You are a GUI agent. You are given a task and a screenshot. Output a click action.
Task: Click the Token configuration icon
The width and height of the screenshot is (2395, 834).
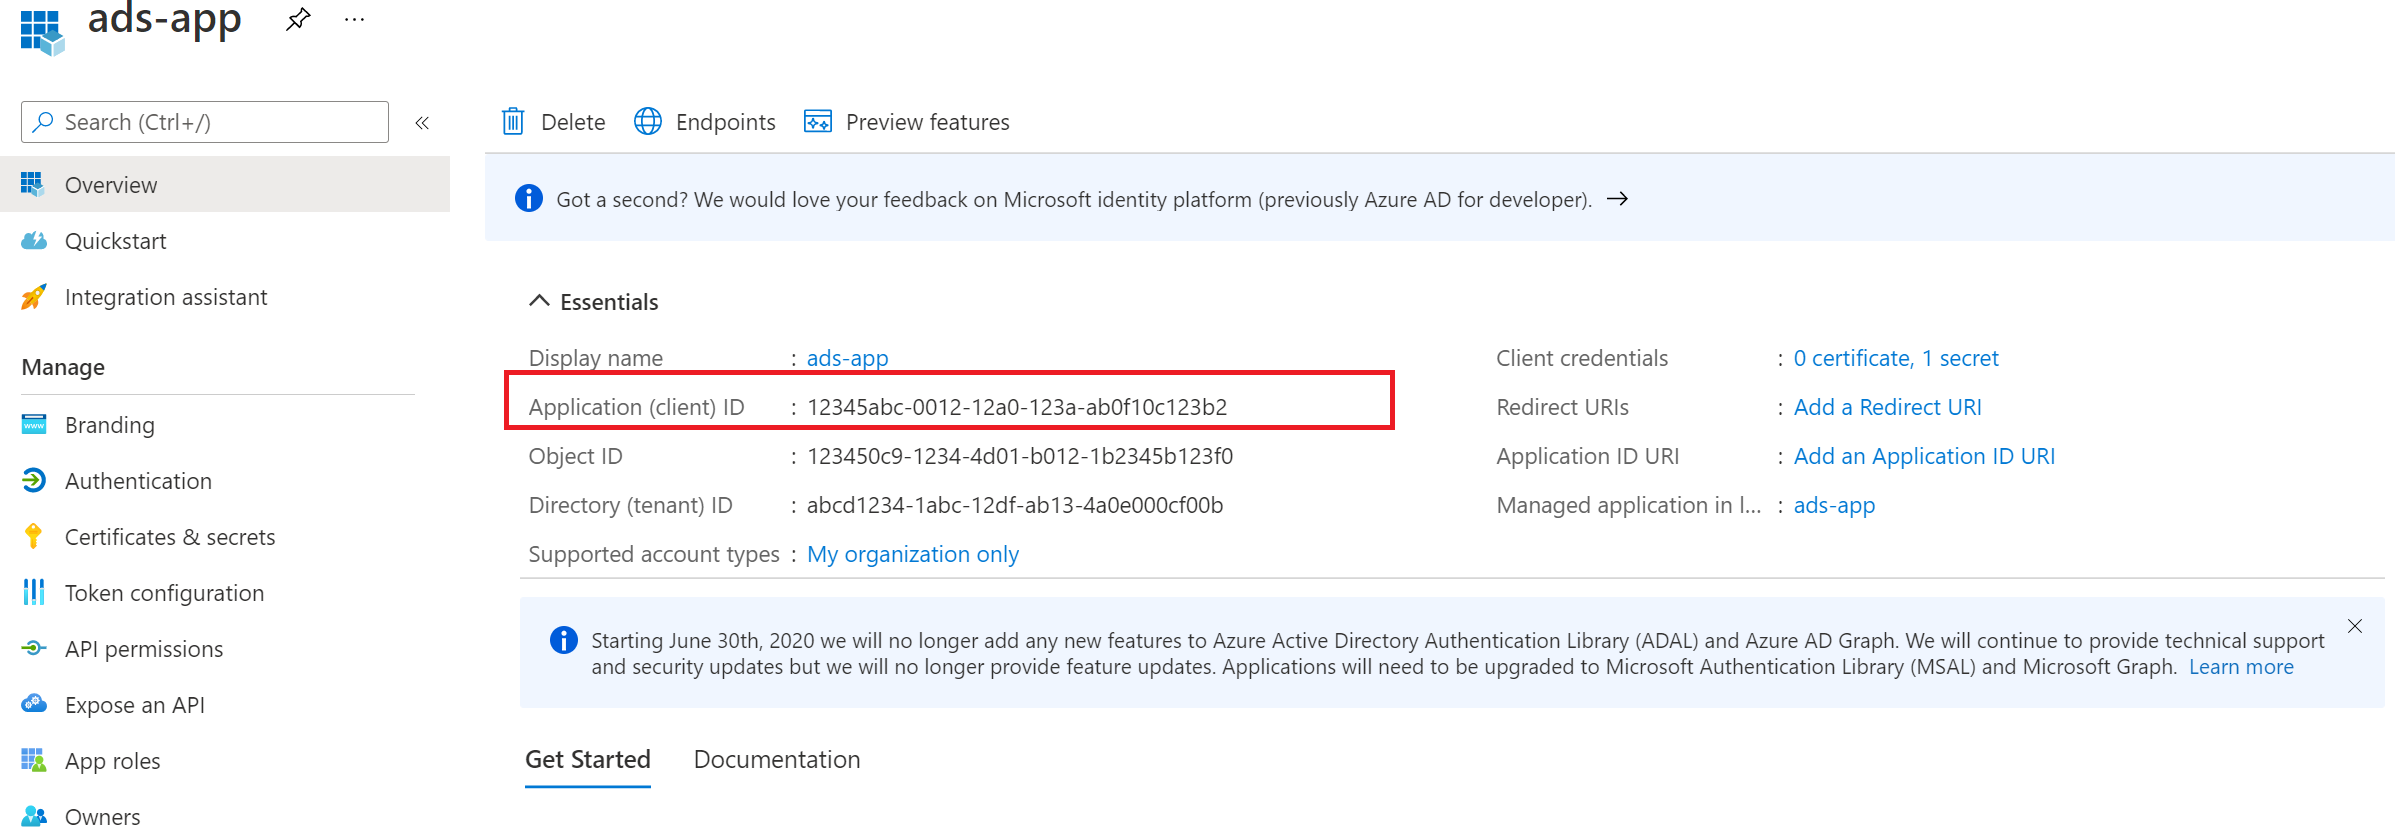coord(34,593)
